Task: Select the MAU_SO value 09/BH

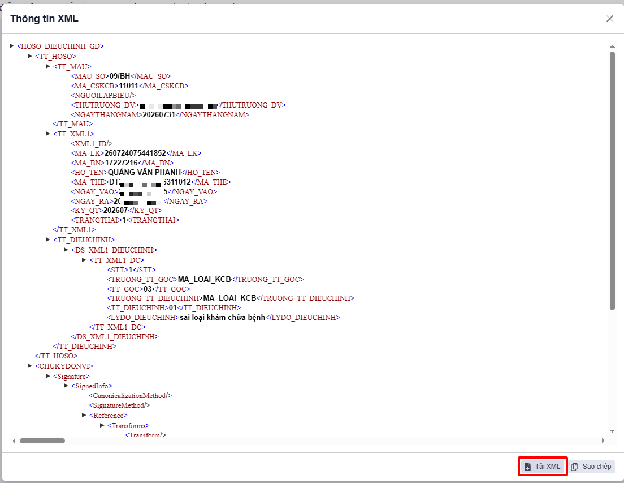Action: tap(119, 76)
